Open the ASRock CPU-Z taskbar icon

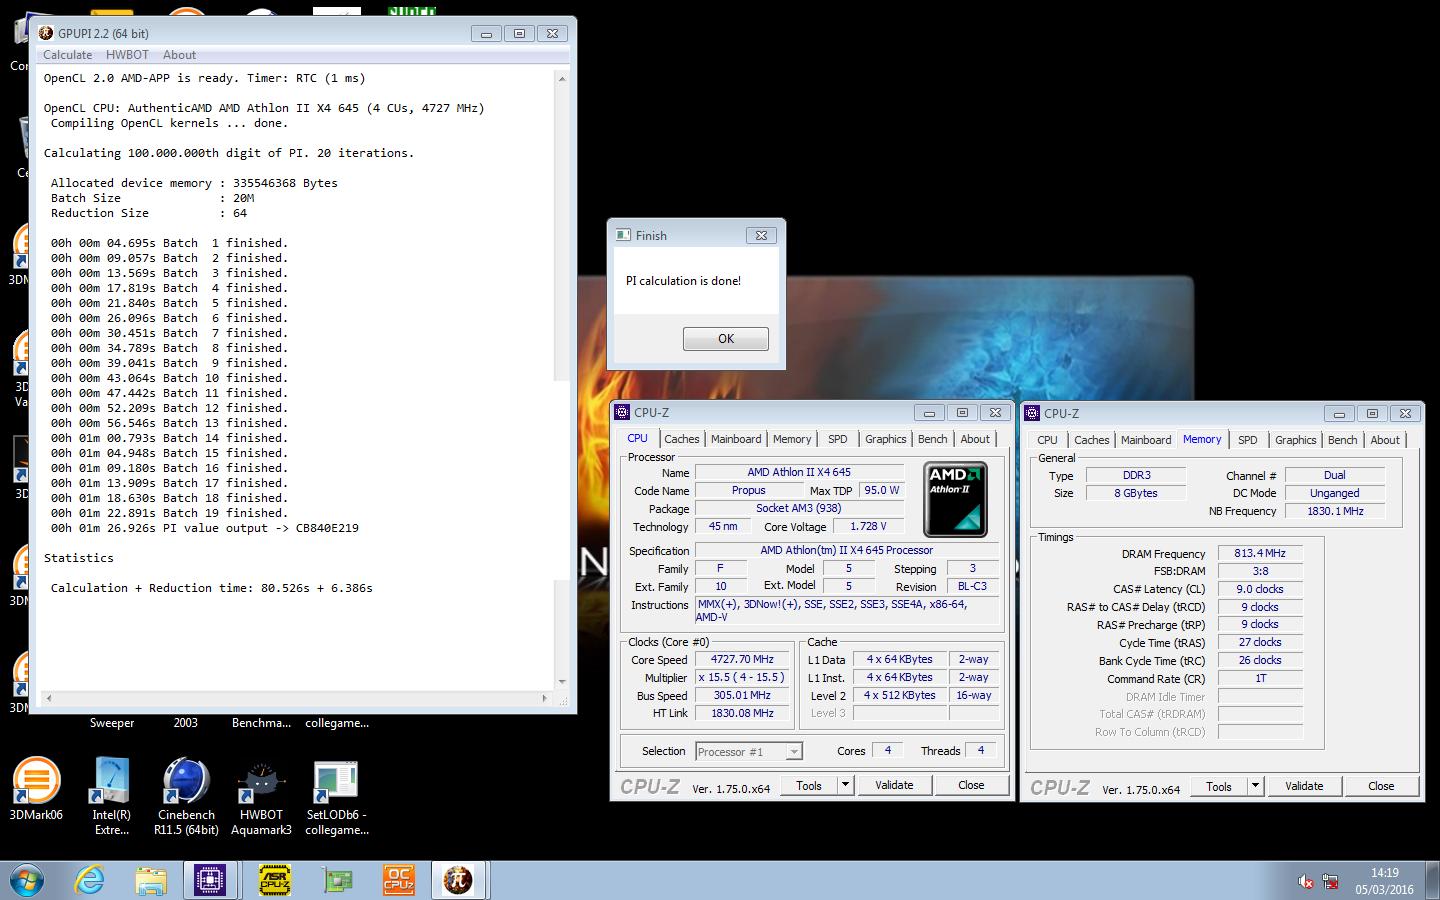[274, 880]
